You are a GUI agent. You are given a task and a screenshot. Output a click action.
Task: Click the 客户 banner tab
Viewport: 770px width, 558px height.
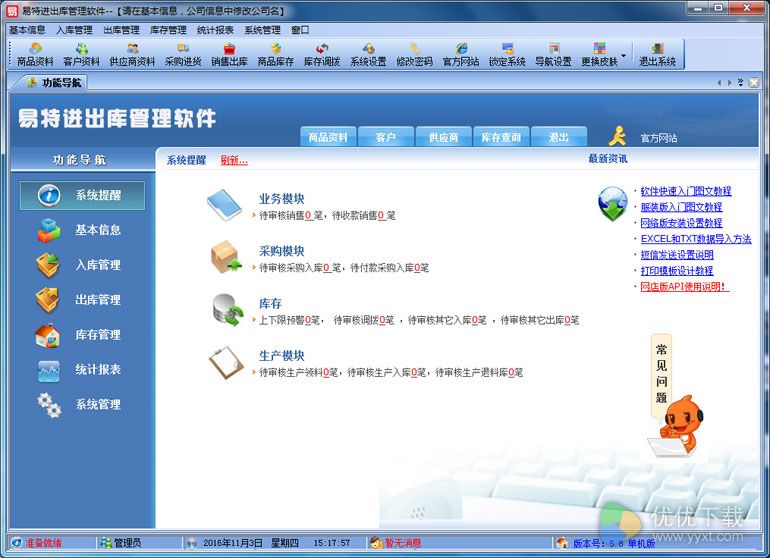[385, 137]
